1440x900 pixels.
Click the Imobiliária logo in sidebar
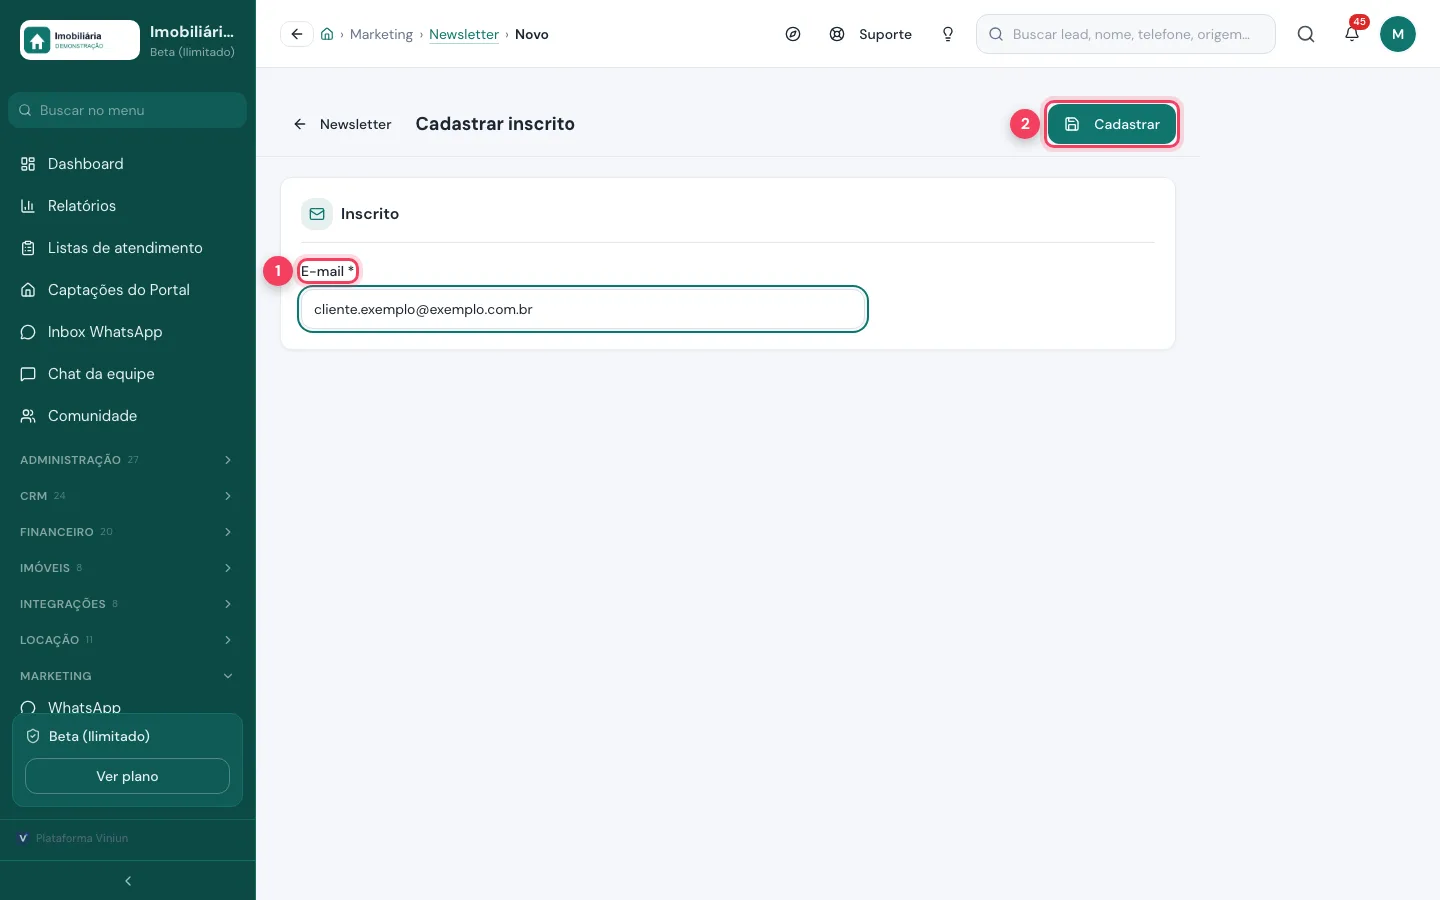(x=80, y=40)
